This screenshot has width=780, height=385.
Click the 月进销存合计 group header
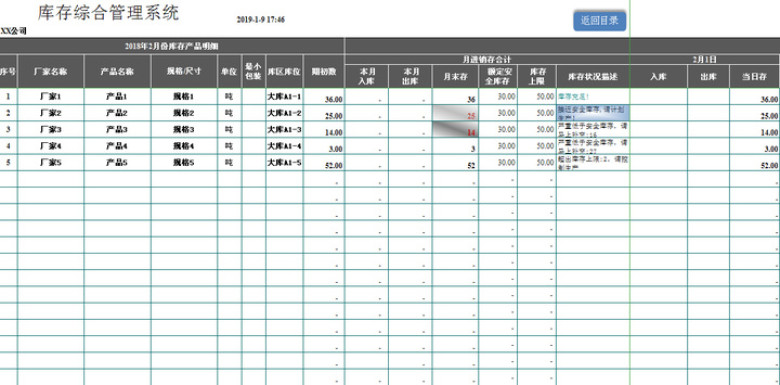tap(487, 59)
